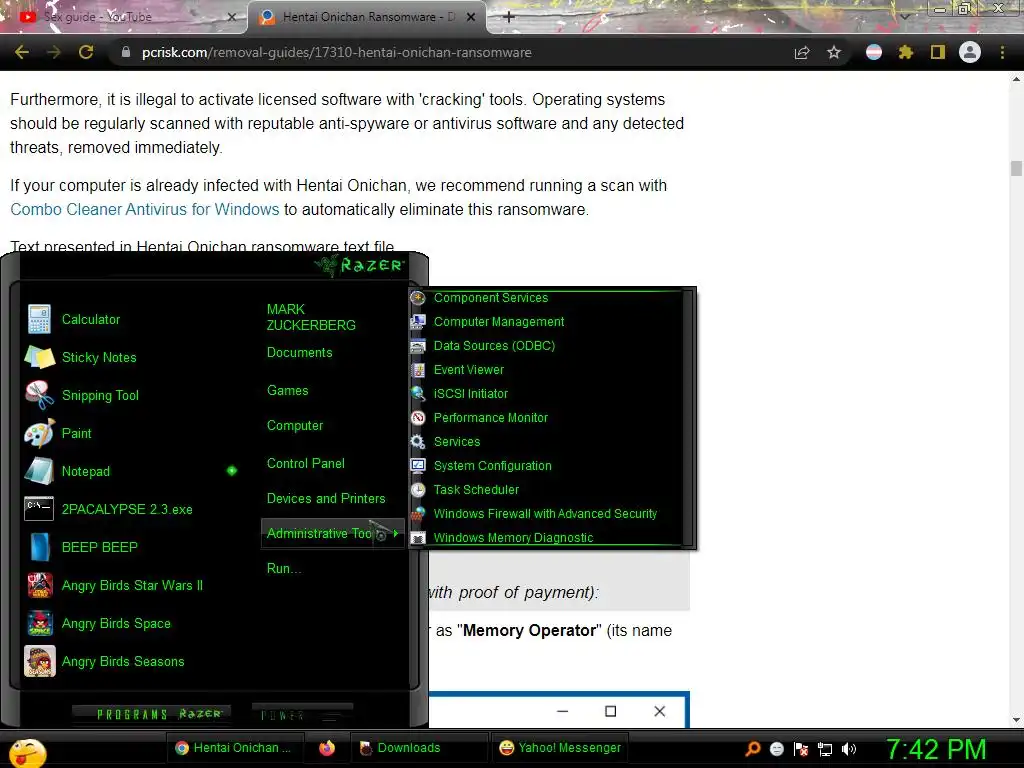Open the BEEP BEEP blue icon

click(40, 547)
